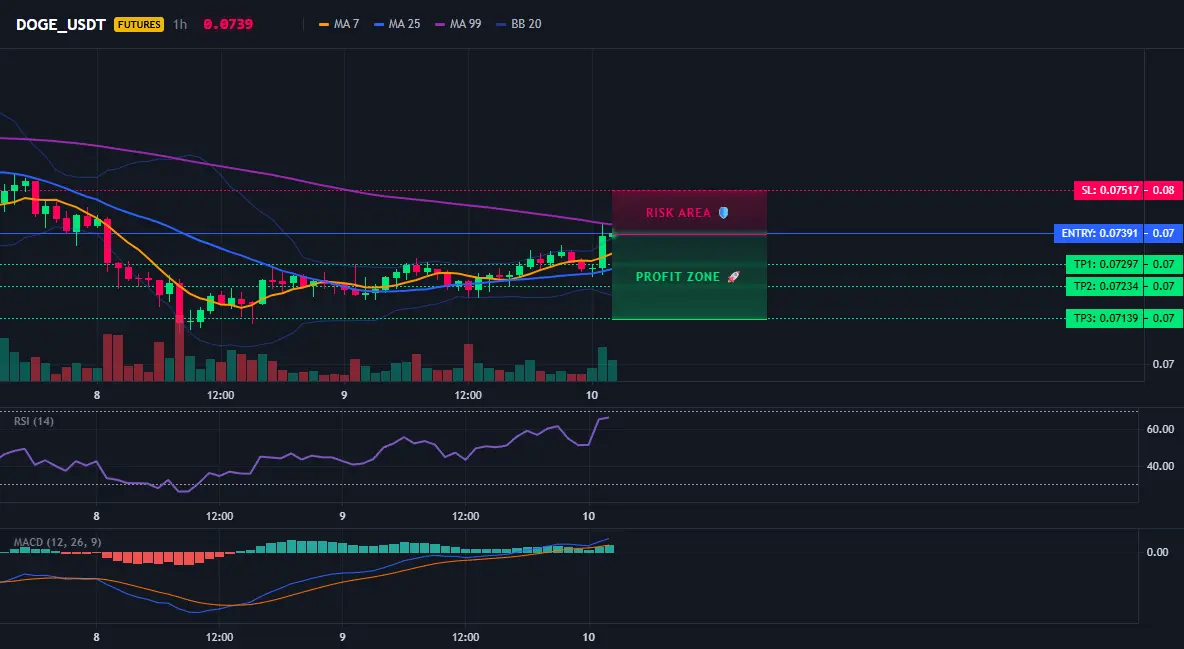
Task: Click the TP3: 0.07139 target label
Action: click(x=1105, y=318)
